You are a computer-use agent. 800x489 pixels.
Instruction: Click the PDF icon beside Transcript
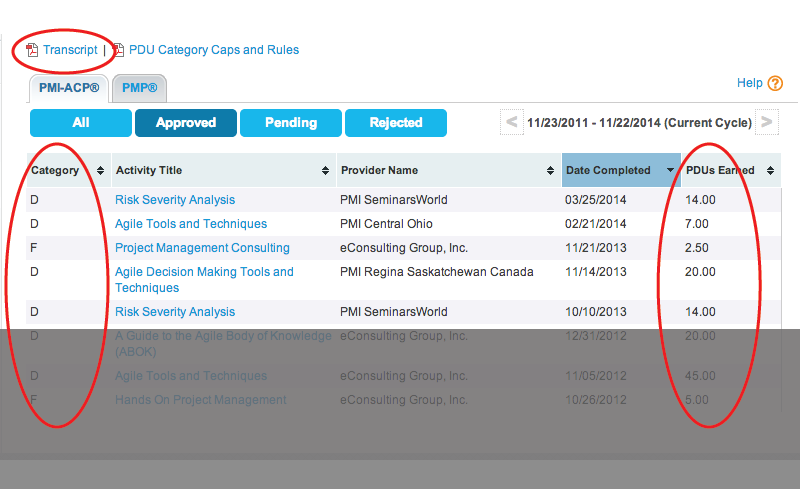click(x=32, y=50)
